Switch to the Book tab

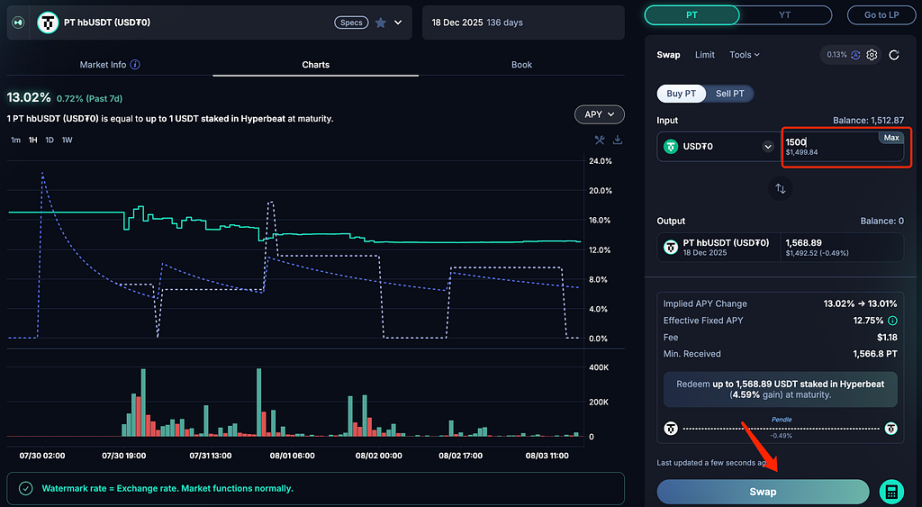click(522, 65)
